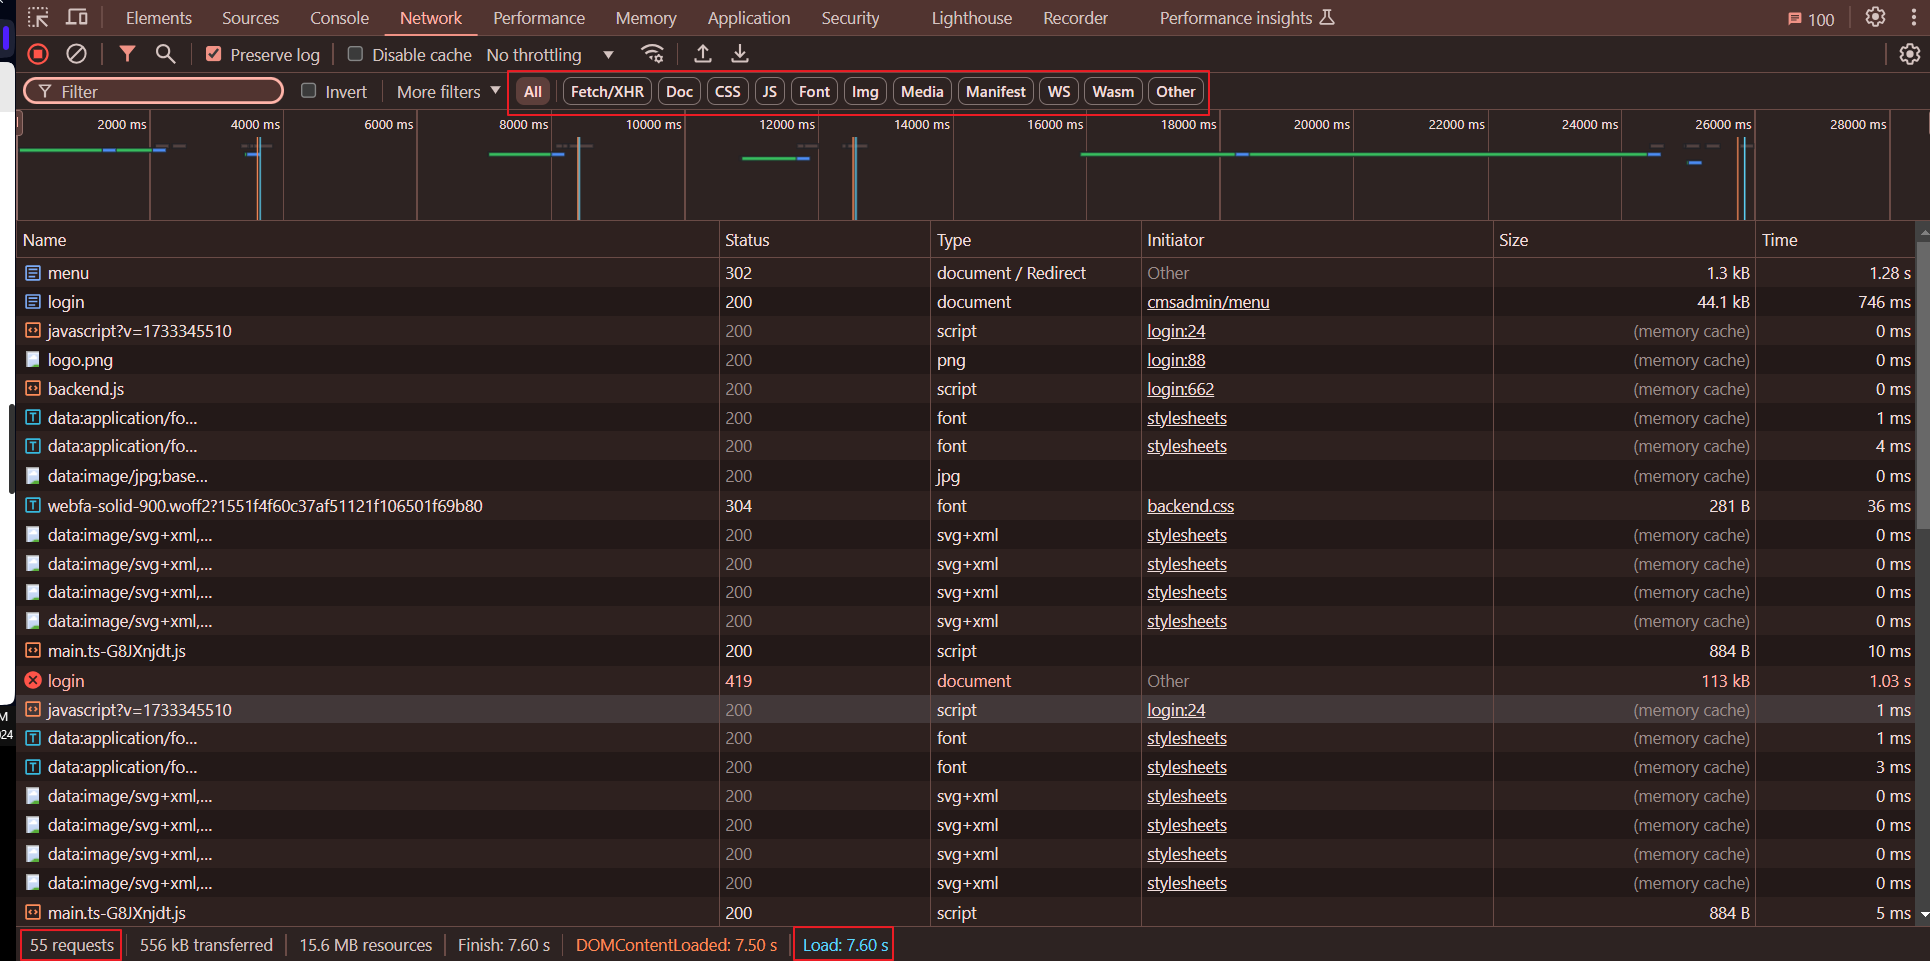Select the first main.ts-G8JXnjdt.js request
The width and height of the screenshot is (1930, 961).
[966, 651]
